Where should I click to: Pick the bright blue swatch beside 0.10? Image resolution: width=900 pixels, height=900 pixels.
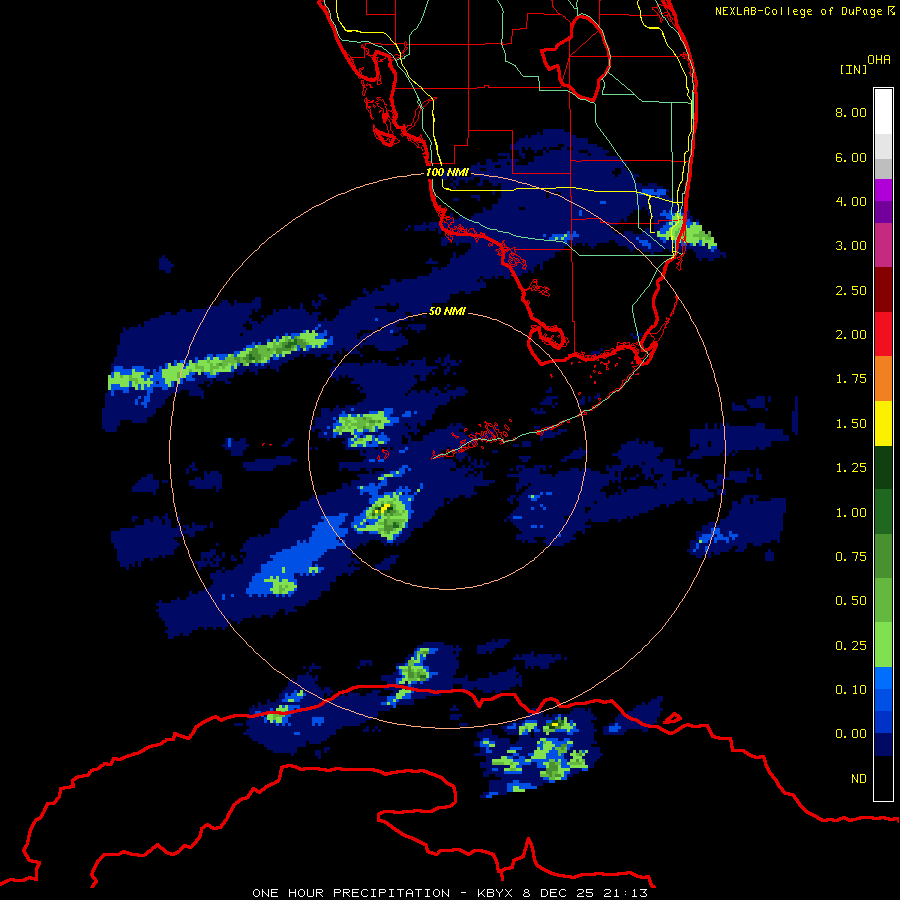click(883, 678)
